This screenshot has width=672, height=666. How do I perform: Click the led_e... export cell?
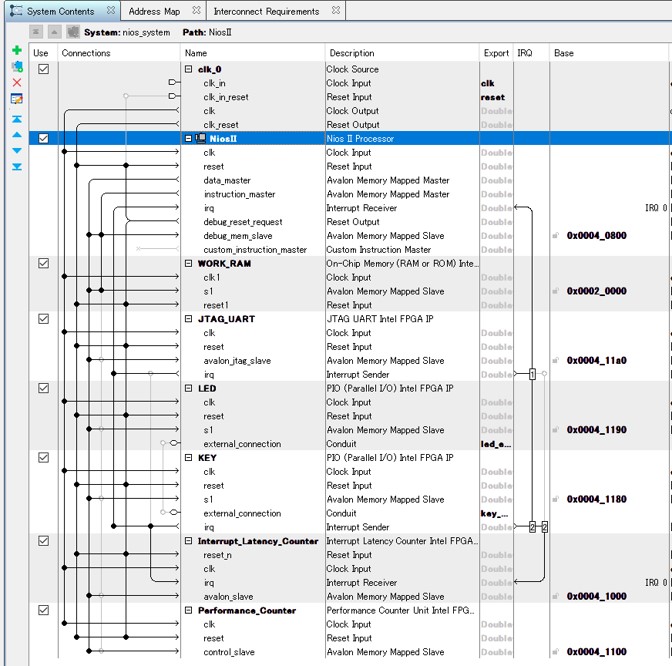click(496, 444)
